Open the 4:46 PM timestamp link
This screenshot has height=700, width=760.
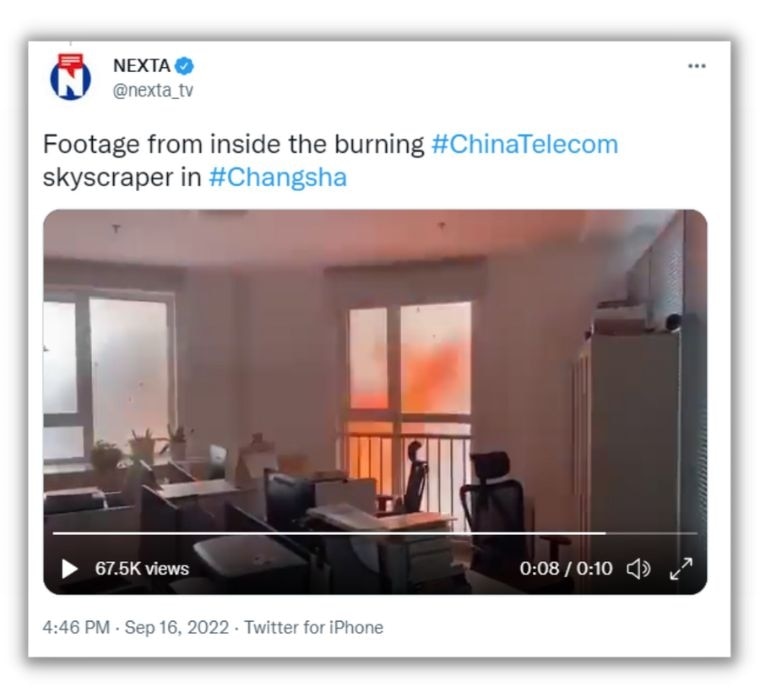[x=76, y=627]
